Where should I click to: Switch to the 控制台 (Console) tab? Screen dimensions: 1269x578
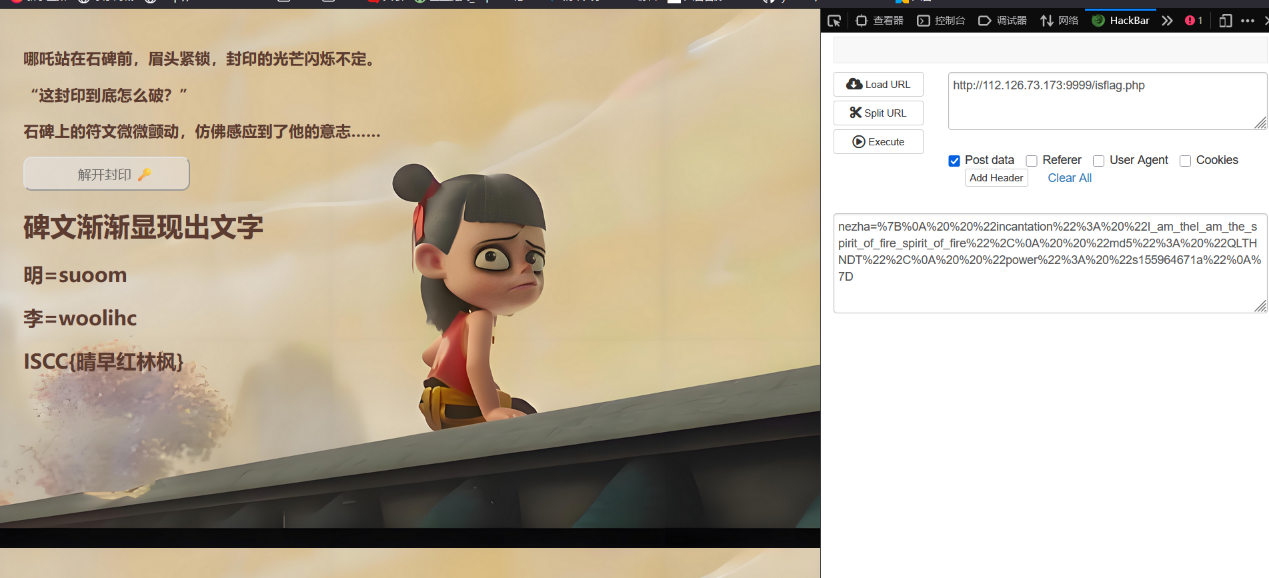tap(941, 20)
